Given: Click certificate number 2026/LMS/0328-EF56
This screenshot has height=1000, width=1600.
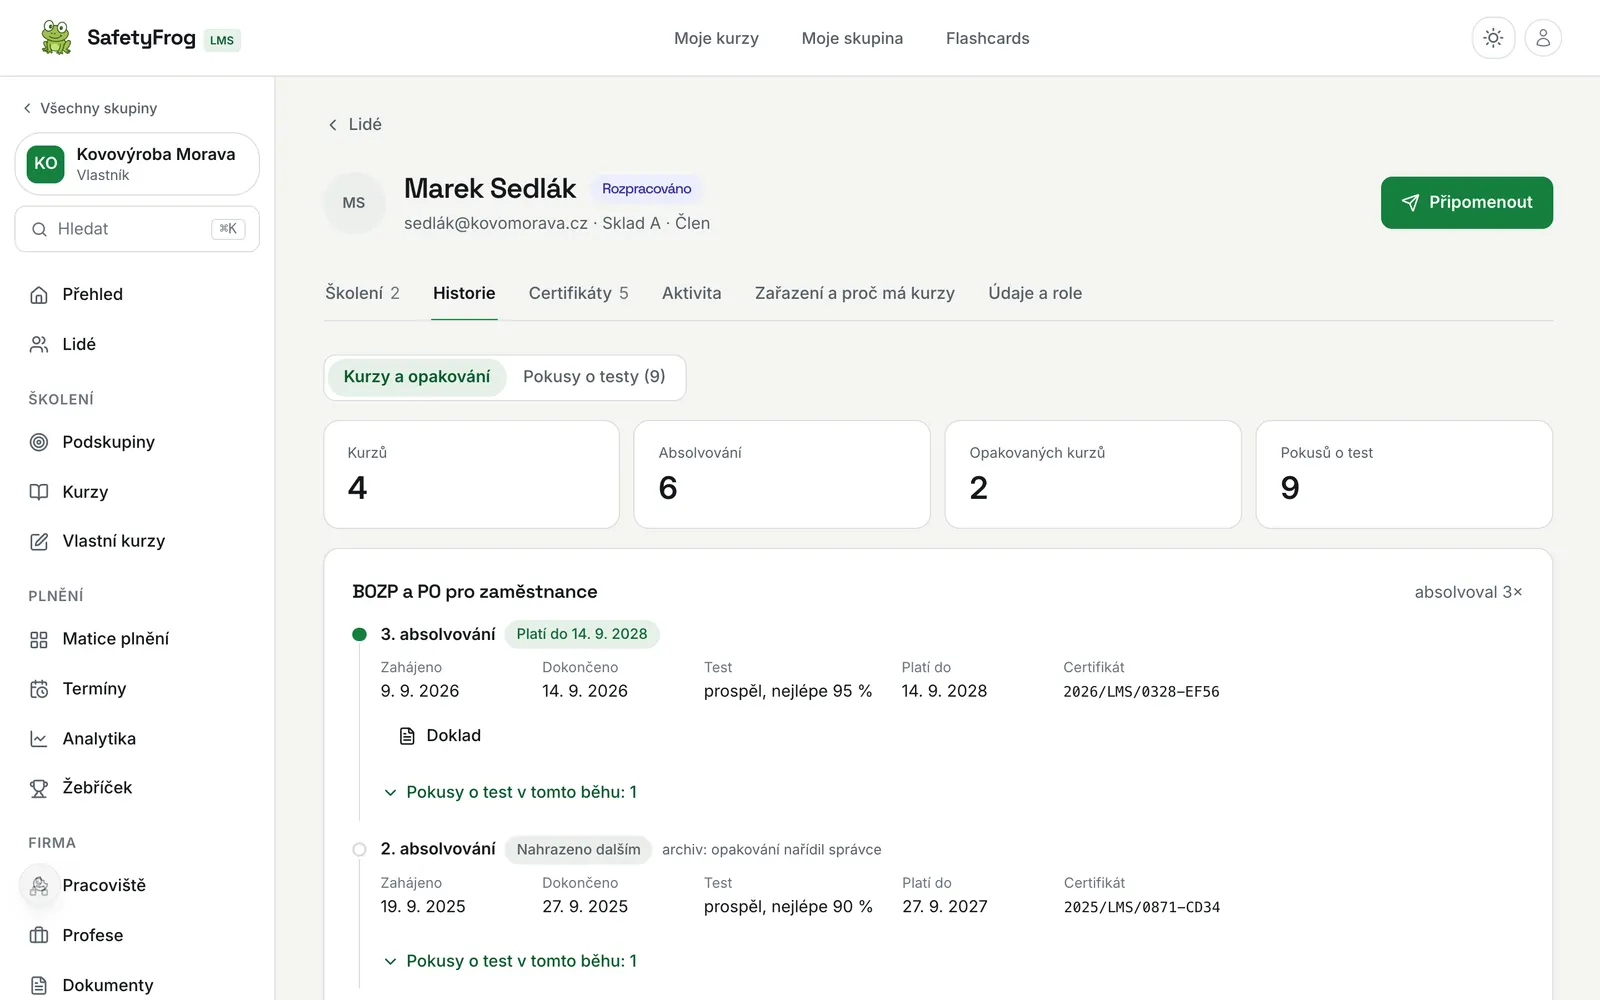Looking at the screenshot, I should pyautogui.click(x=1141, y=692).
